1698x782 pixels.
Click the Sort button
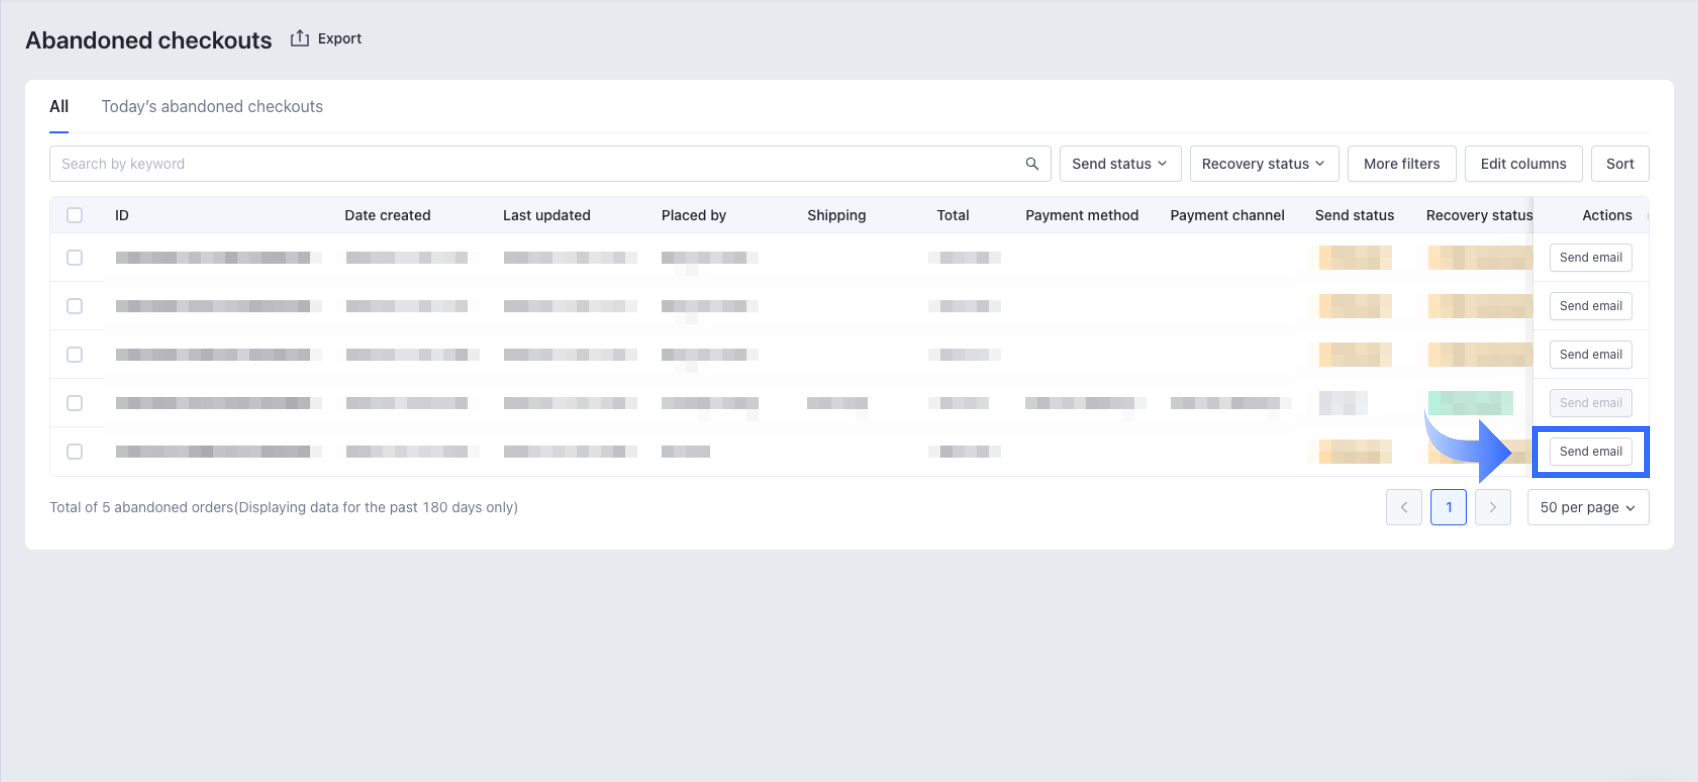click(x=1619, y=164)
